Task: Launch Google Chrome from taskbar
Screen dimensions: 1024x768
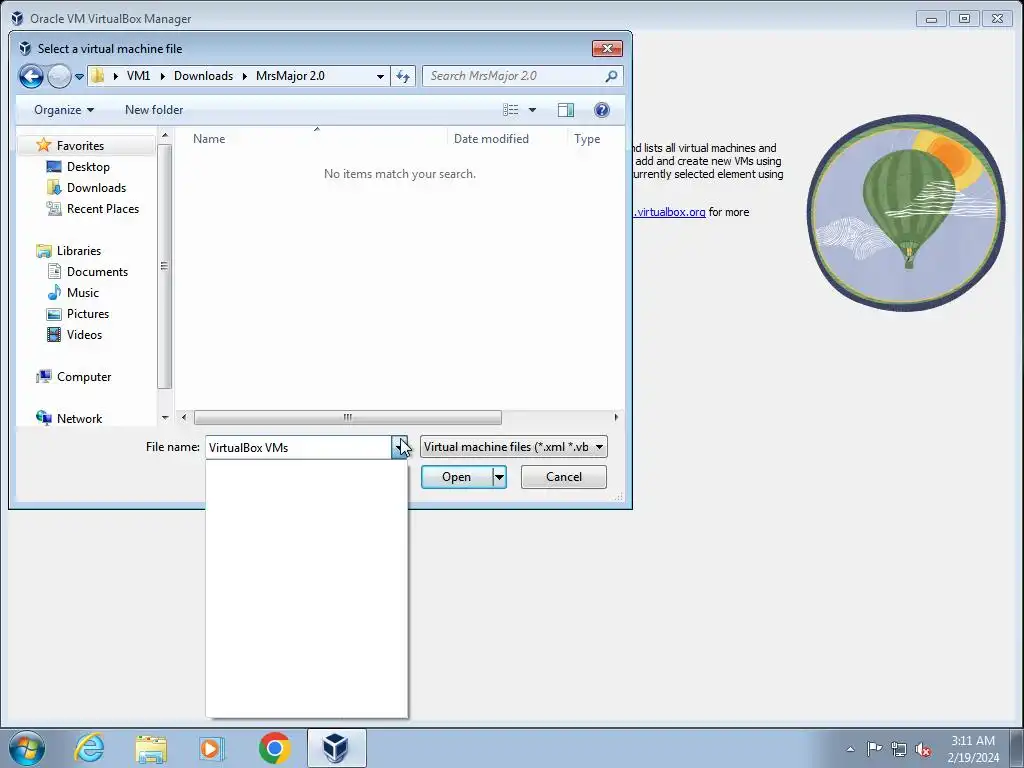Action: [274, 748]
